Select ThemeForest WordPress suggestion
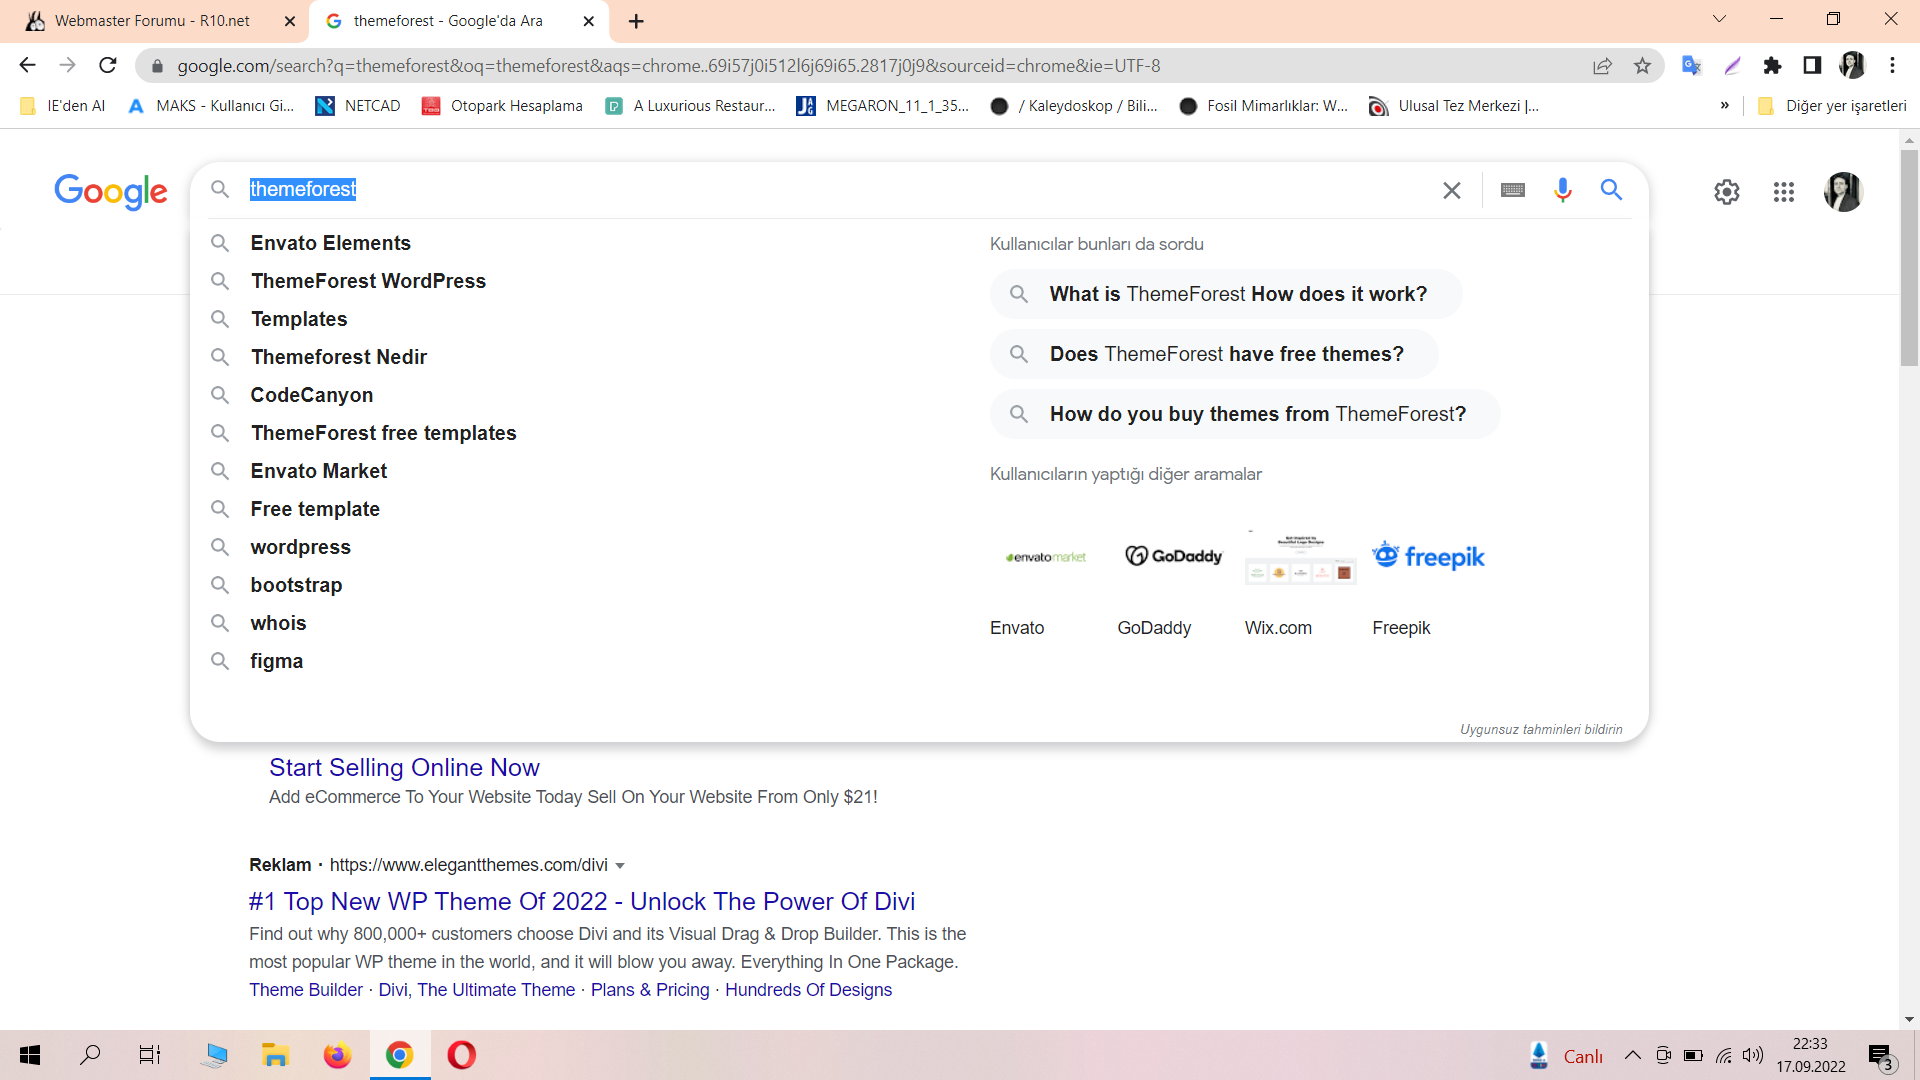Viewport: 1920px width, 1080px height. point(368,281)
